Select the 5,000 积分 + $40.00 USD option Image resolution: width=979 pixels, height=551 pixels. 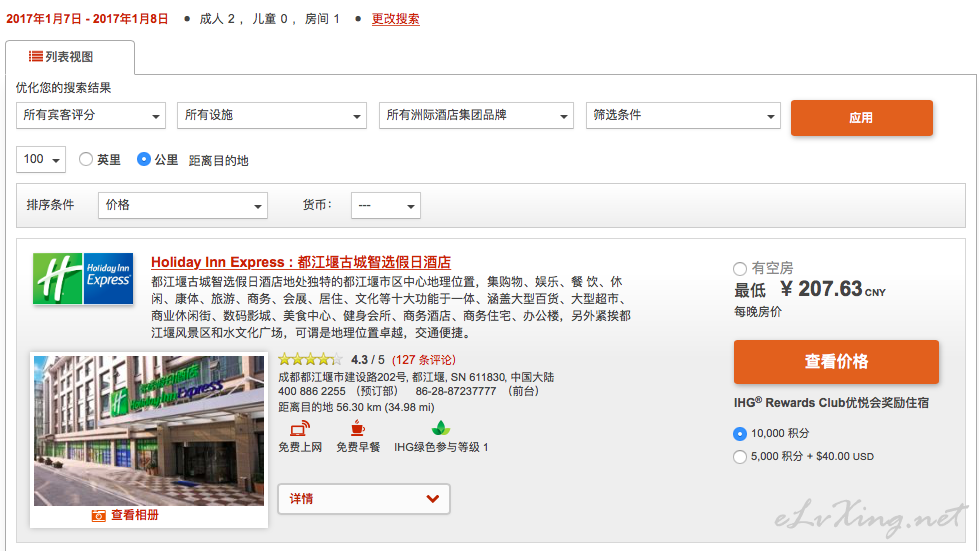[x=740, y=457]
